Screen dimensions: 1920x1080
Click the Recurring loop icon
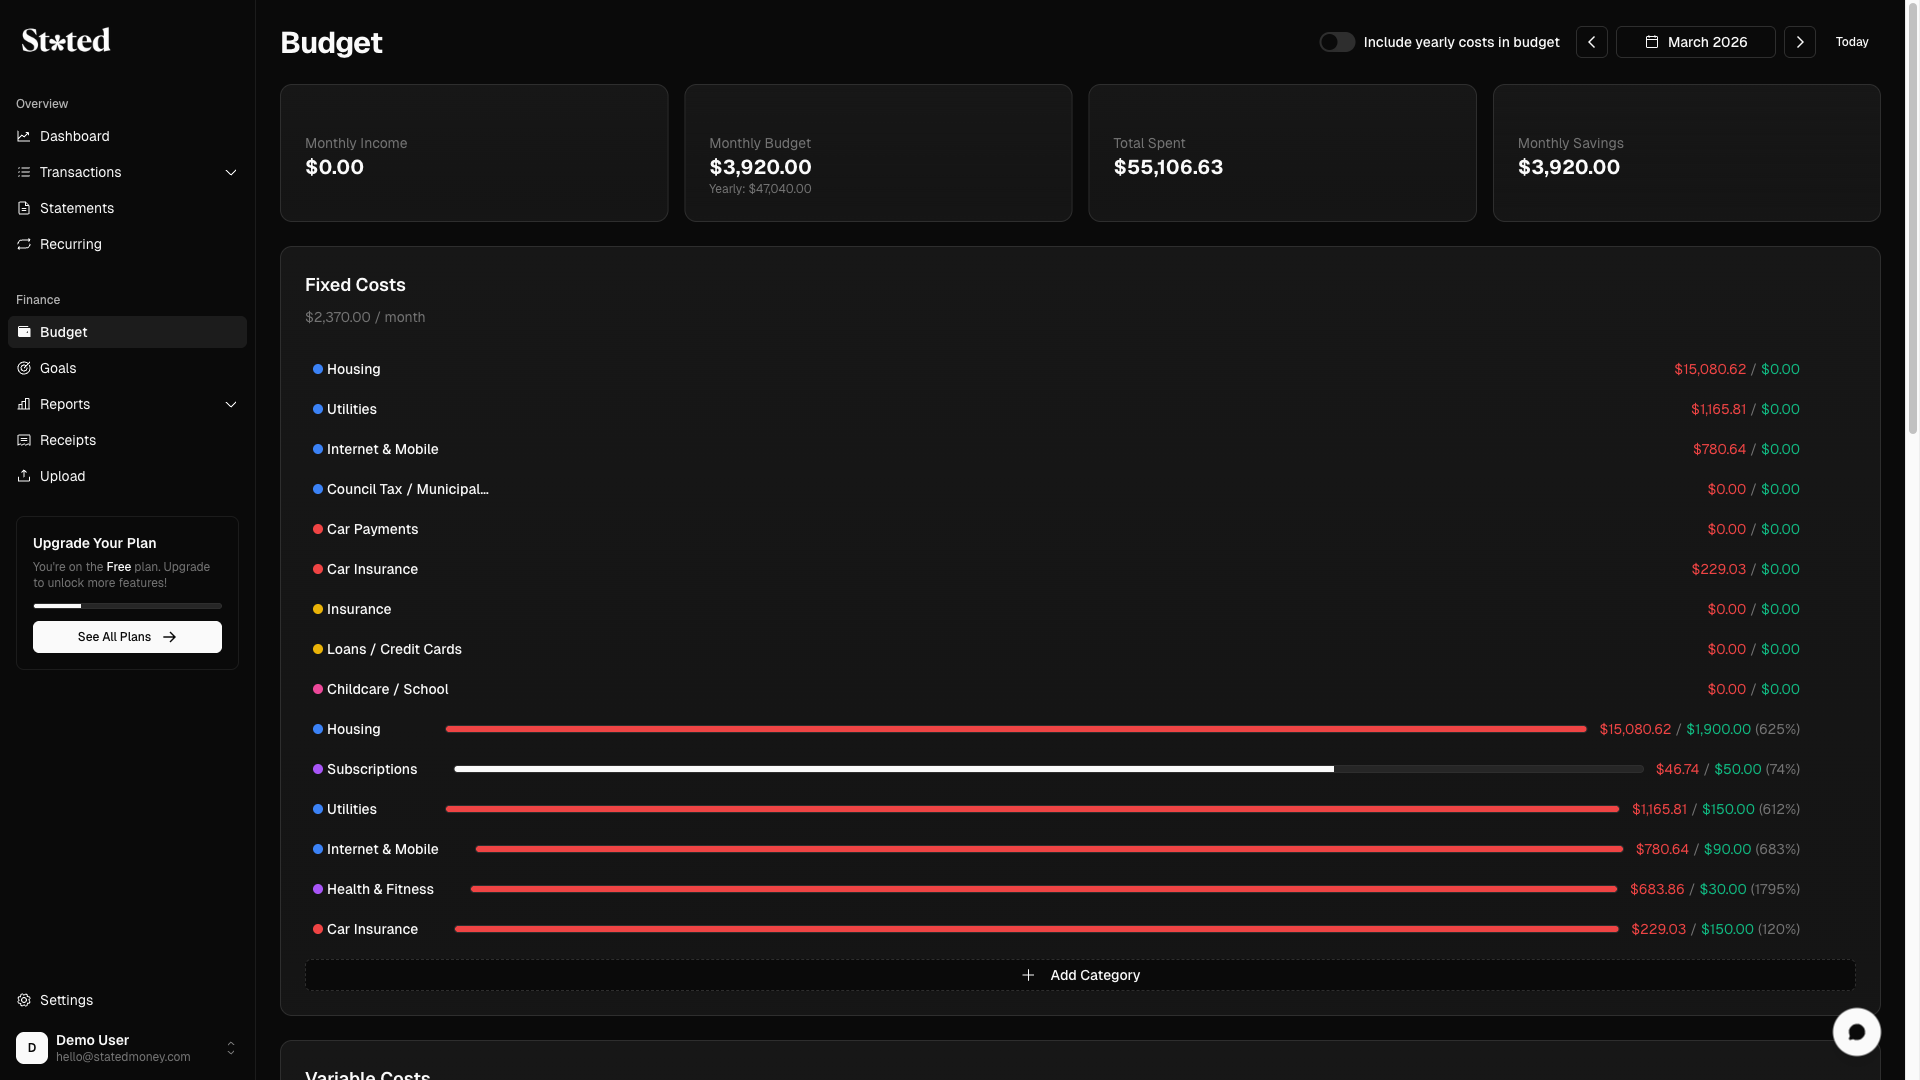click(x=24, y=244)
